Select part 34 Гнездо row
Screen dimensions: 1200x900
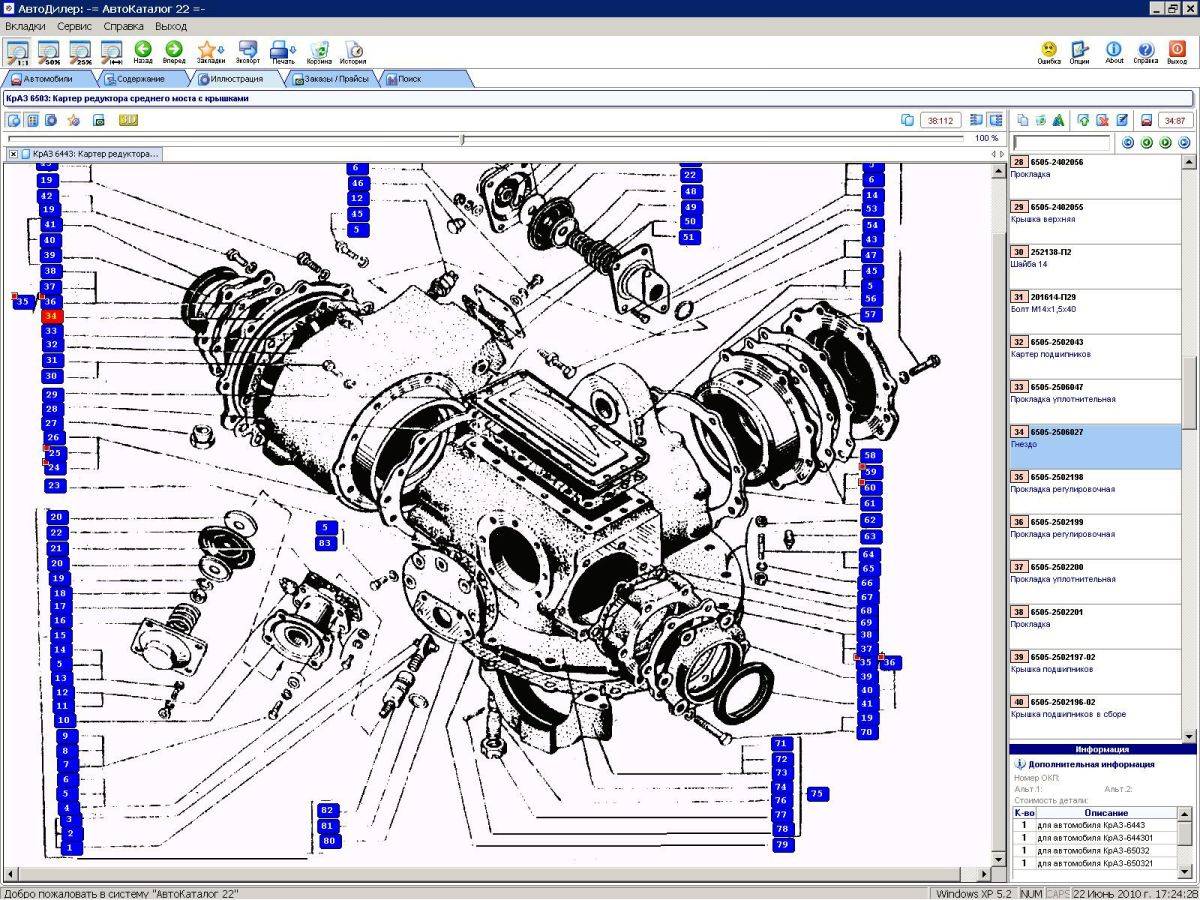coord(1095,447)
